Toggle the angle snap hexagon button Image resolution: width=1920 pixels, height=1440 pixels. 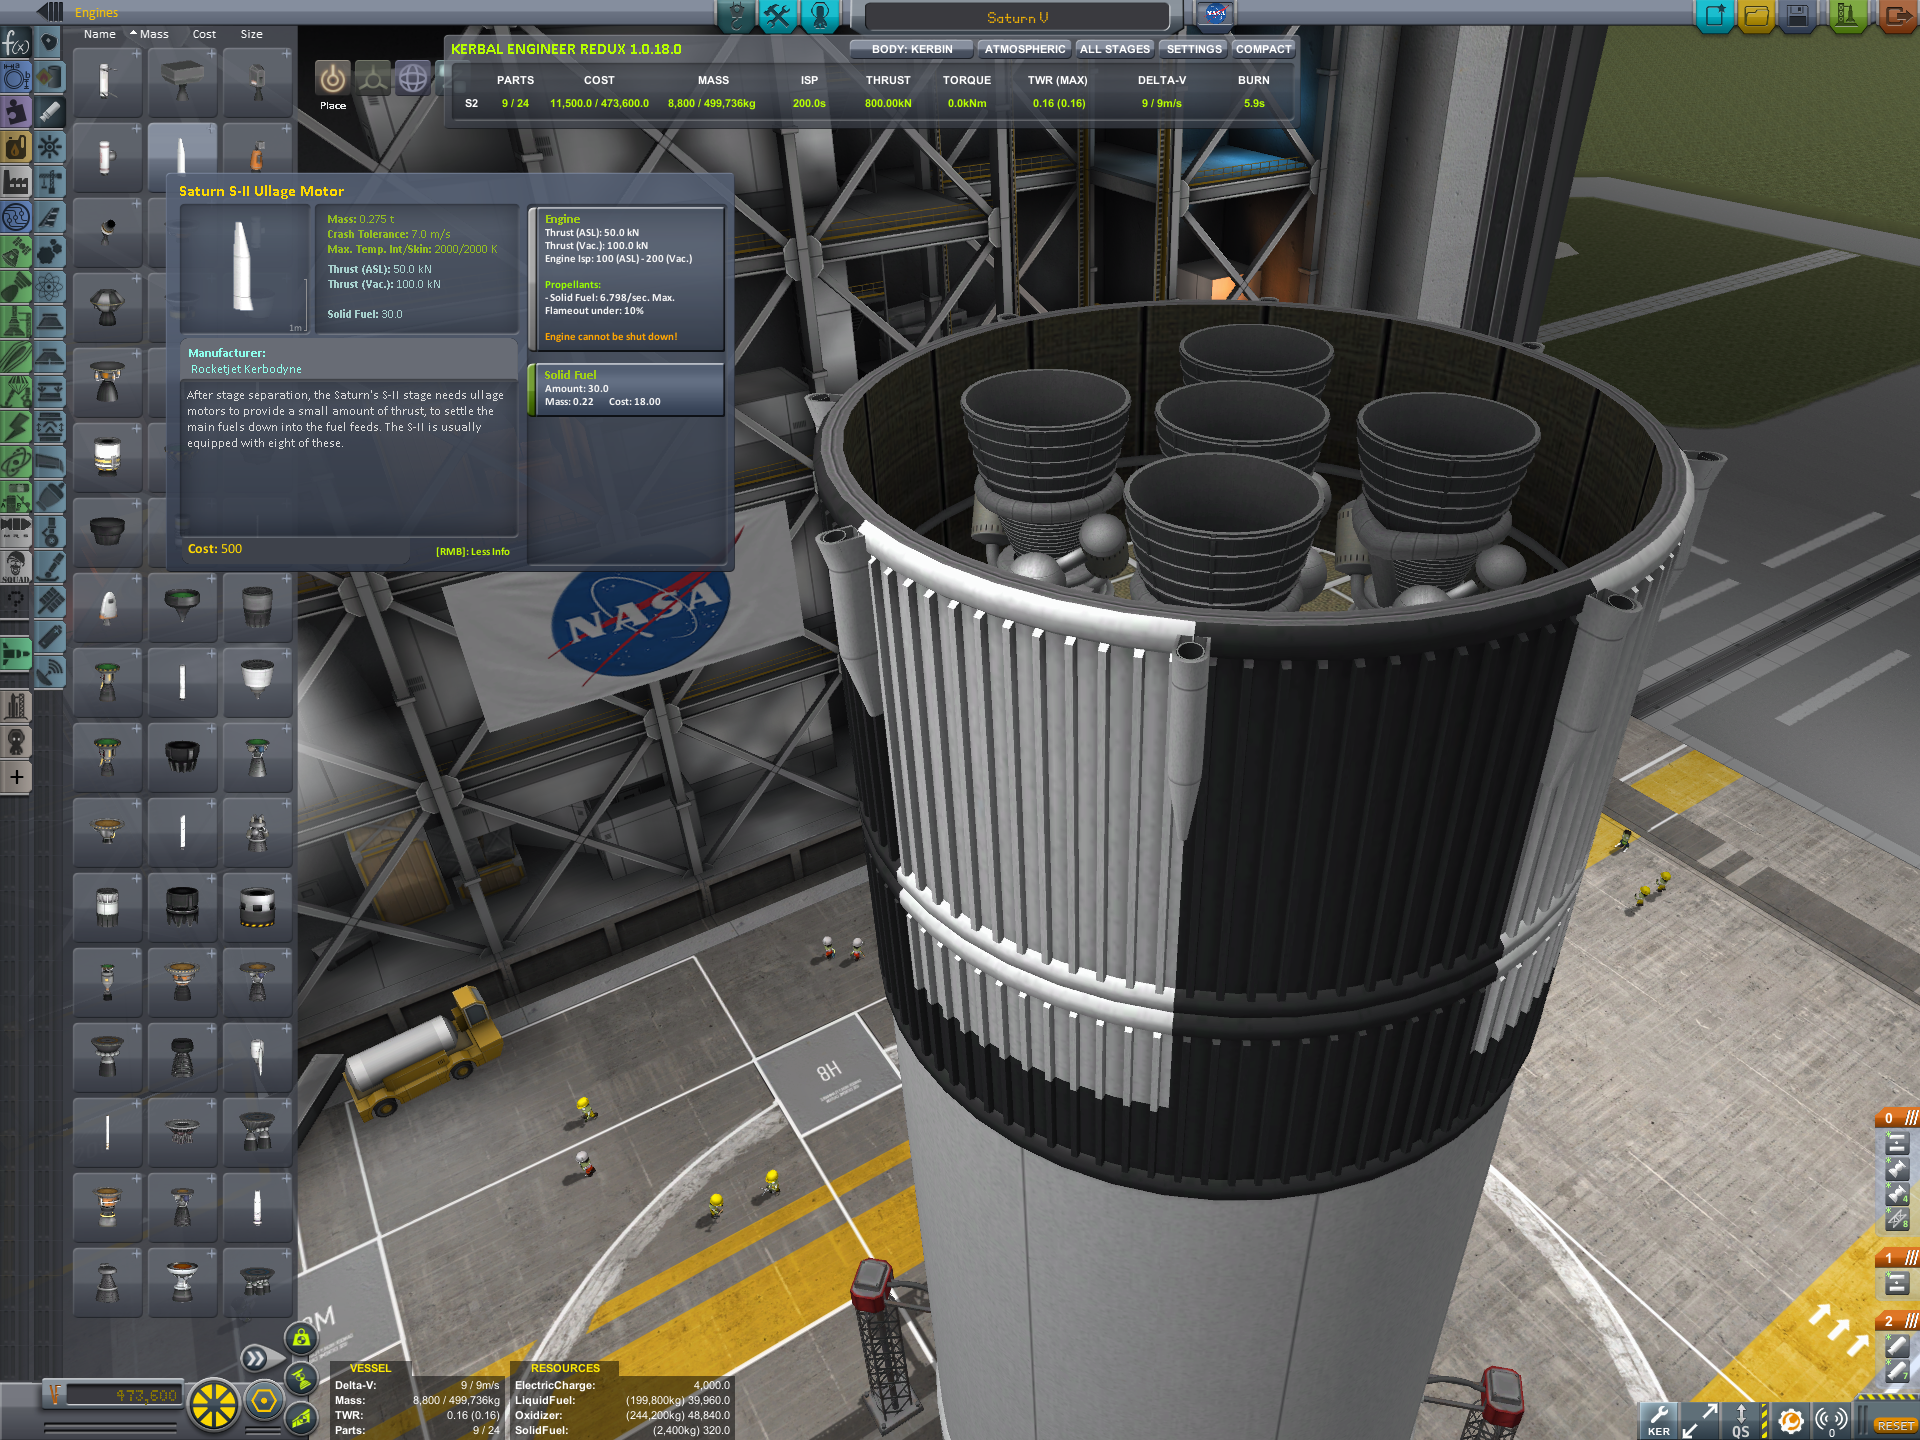point(264,1401)
